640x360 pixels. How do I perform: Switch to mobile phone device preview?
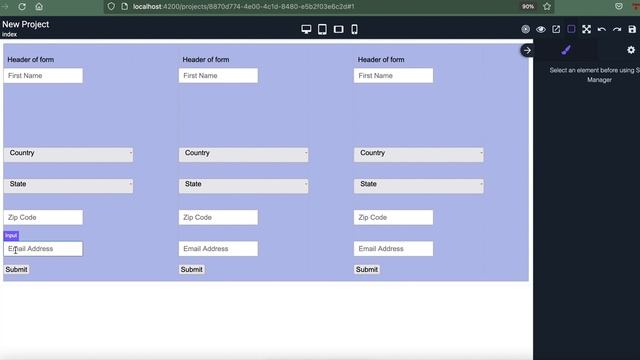354,29
